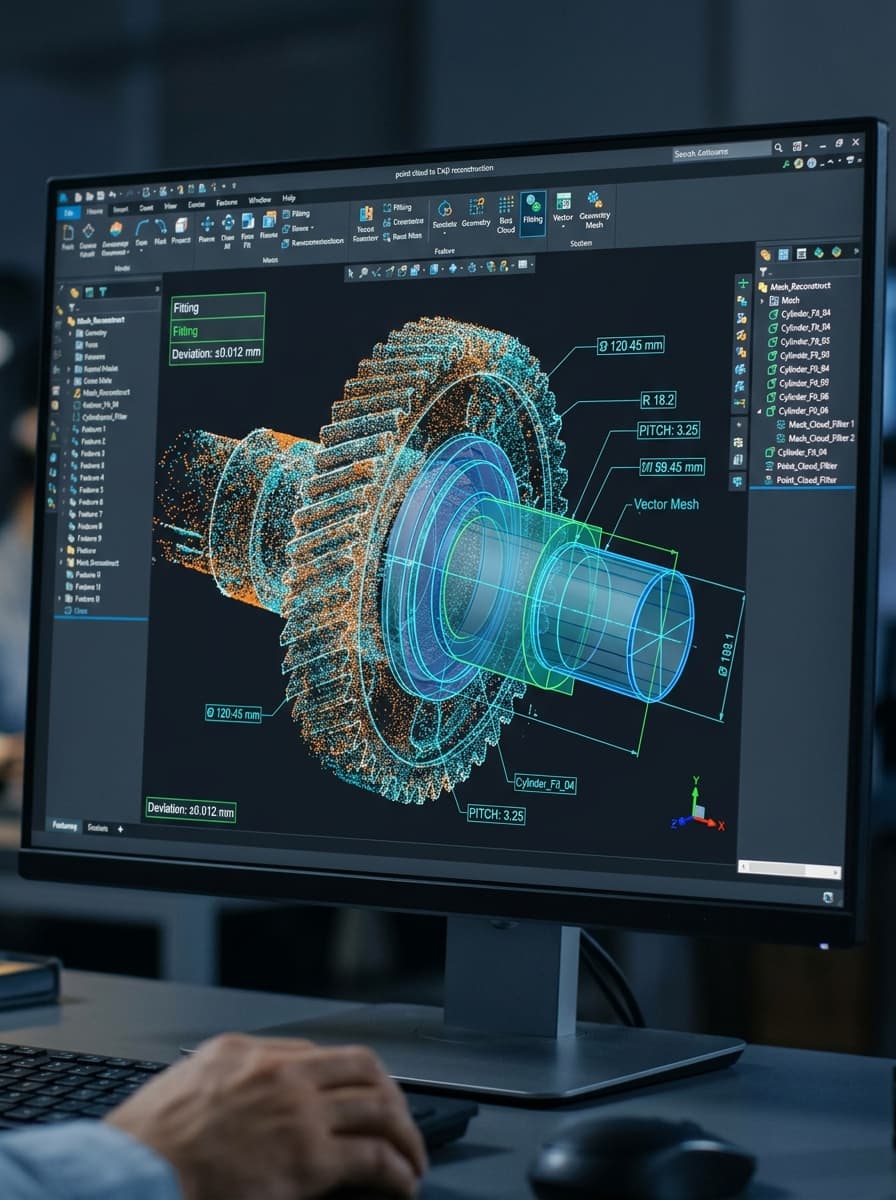The image size is (896, 1200).
Task: Click the orange sphere ribbon icon
Action: 116,229
